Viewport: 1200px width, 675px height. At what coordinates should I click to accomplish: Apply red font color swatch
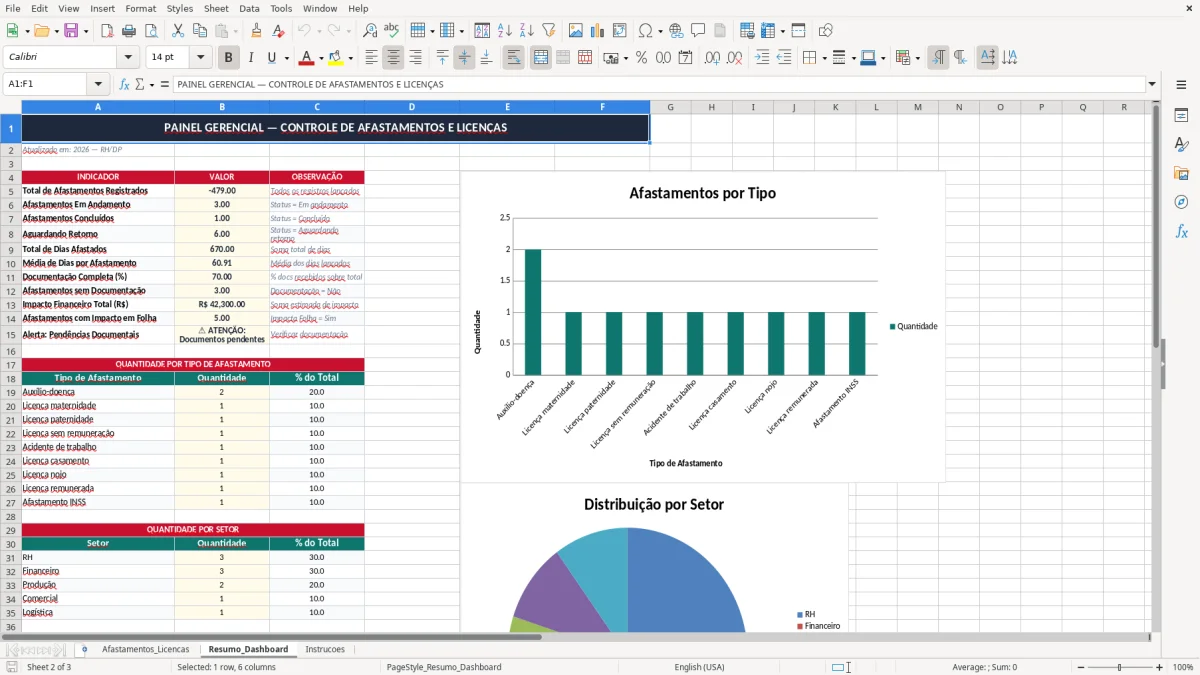307,58
